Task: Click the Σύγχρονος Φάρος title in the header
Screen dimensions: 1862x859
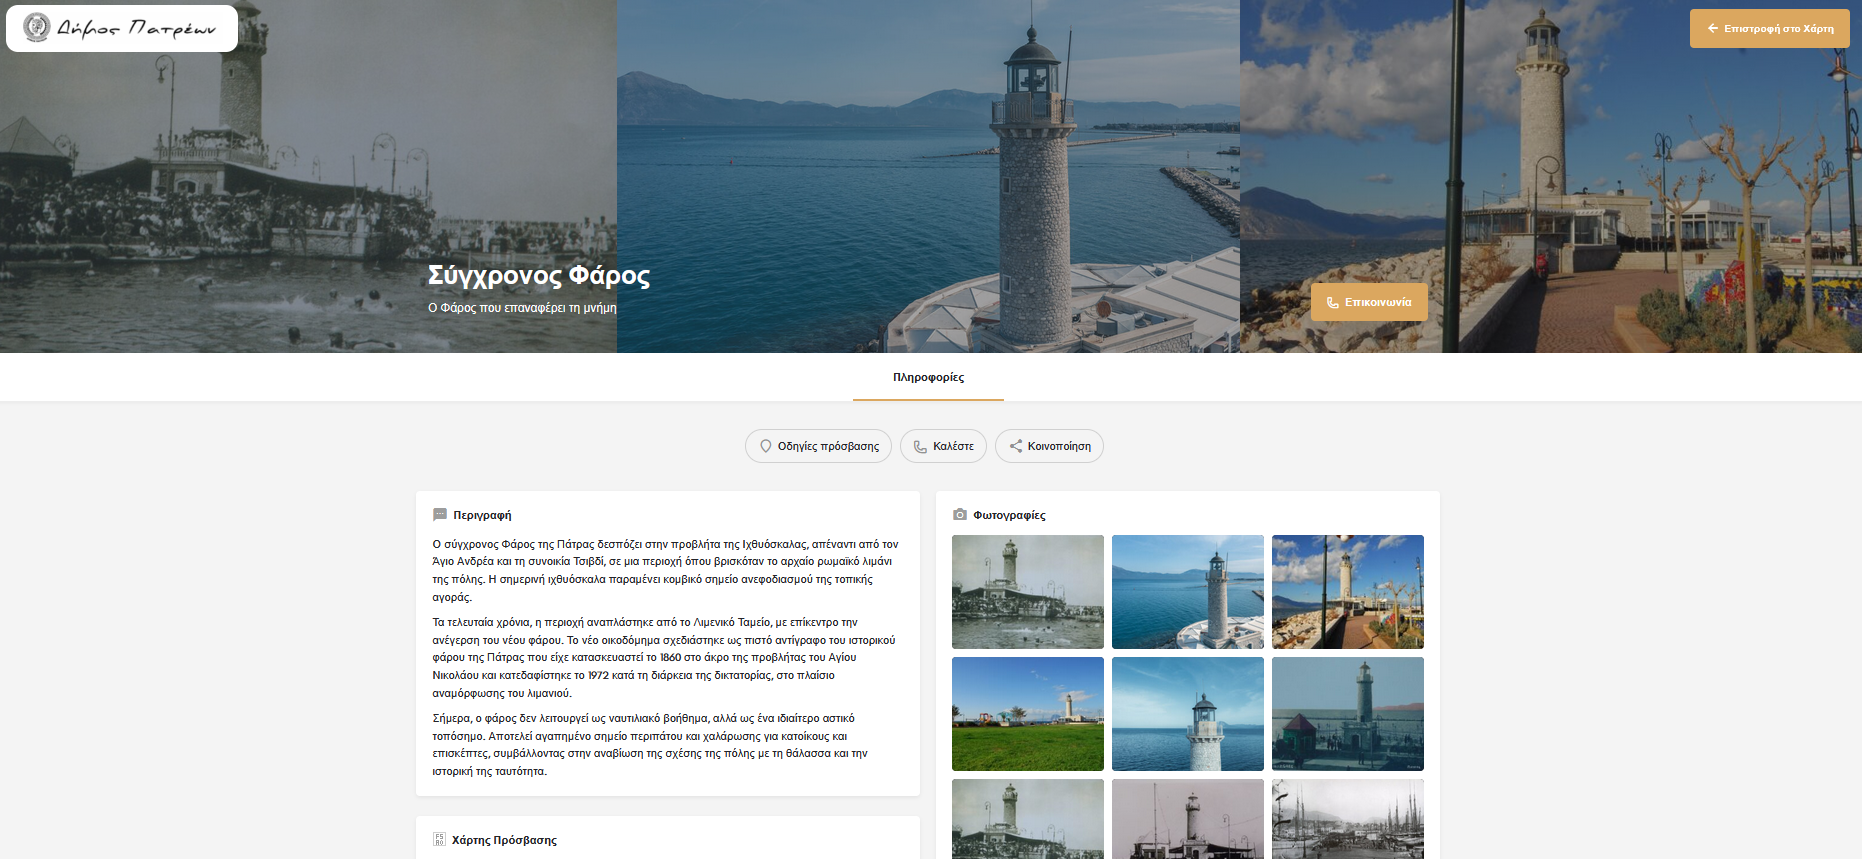Action: (x=539, y=276)
